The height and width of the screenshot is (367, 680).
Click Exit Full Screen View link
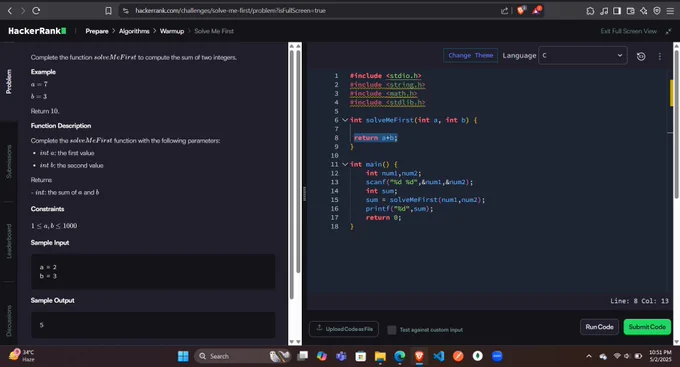point(628,31)
